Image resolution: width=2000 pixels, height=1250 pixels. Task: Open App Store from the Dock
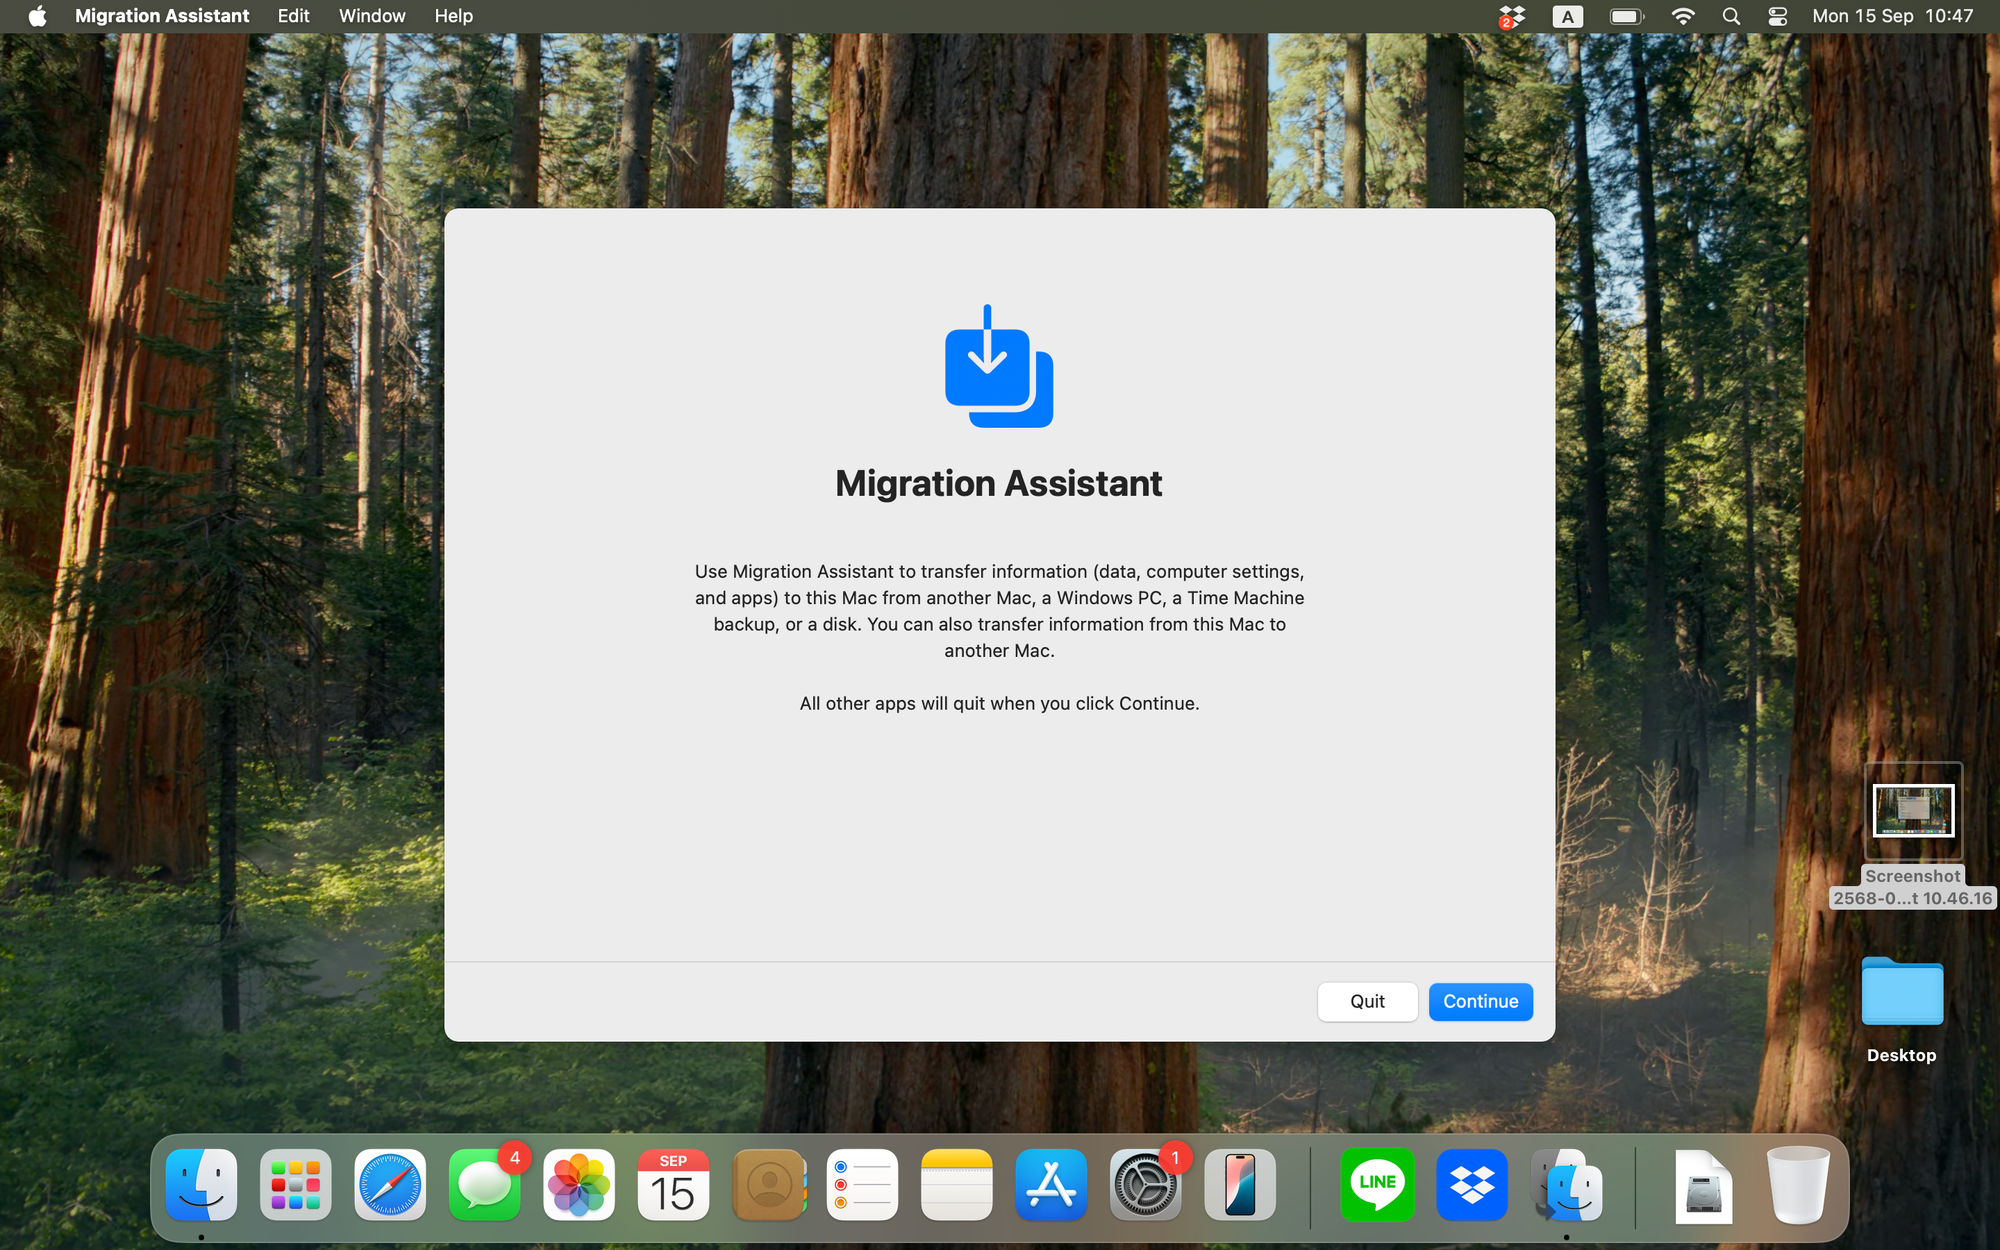point(1051,1185)
